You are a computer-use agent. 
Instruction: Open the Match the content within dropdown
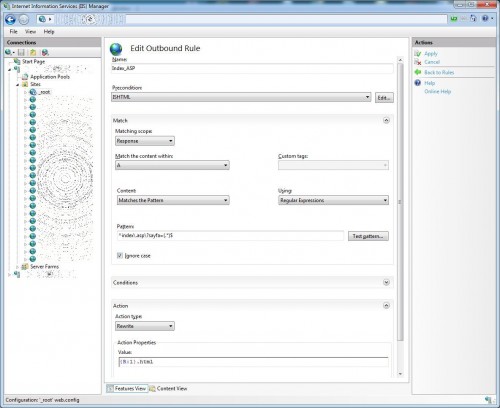172,165
